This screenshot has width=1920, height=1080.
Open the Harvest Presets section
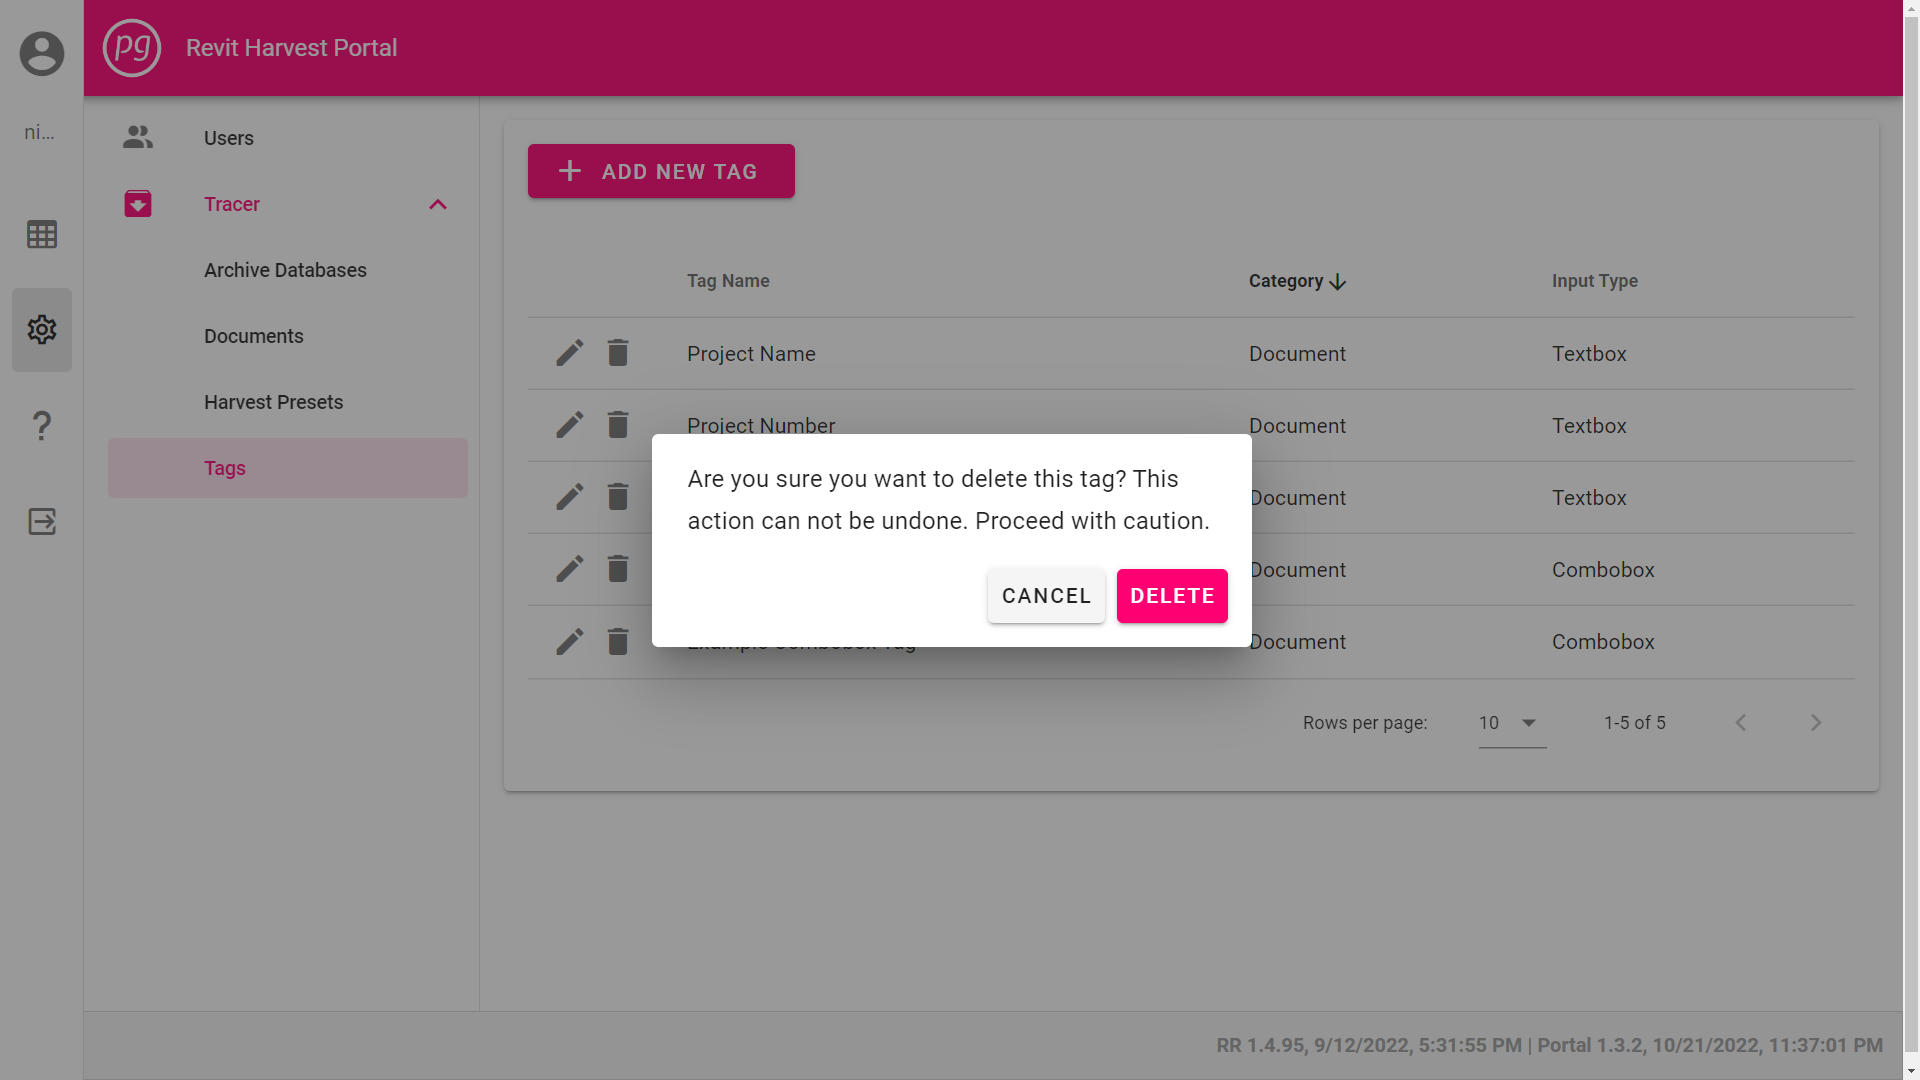pyautogui.click(x=273, y=402)
